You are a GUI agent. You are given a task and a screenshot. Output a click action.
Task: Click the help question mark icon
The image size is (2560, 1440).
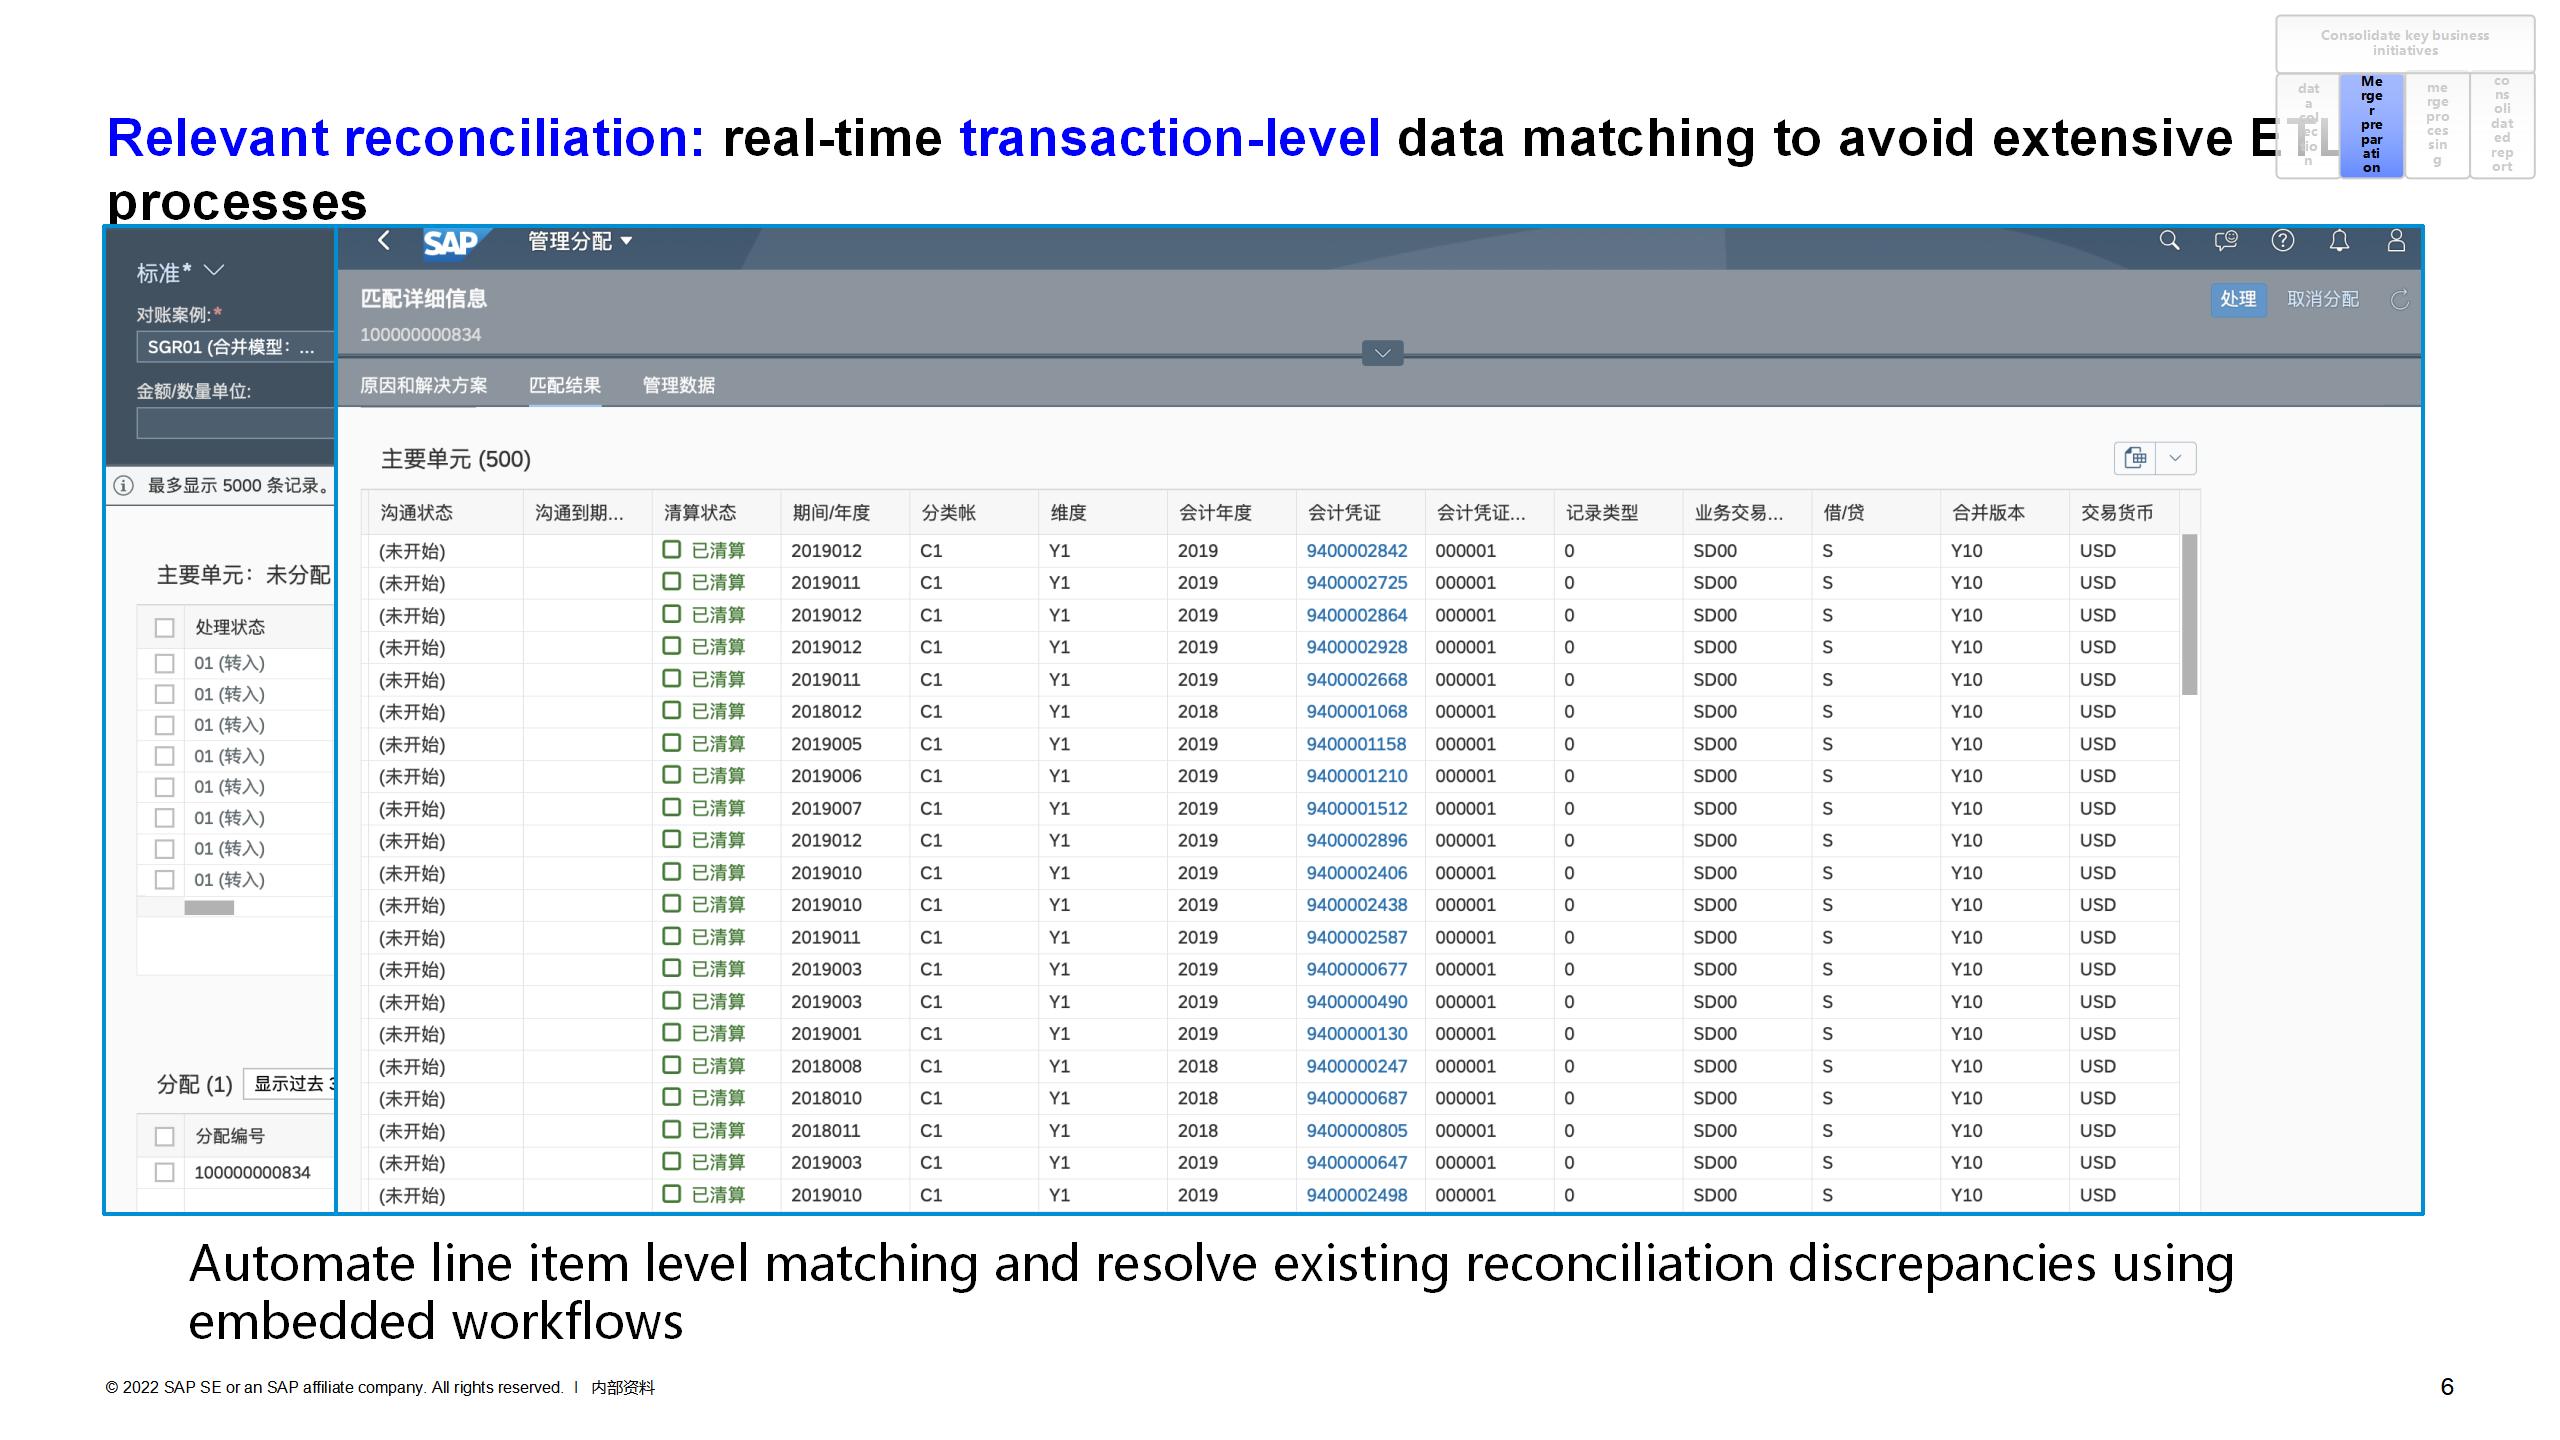[x=2283, y=241]
